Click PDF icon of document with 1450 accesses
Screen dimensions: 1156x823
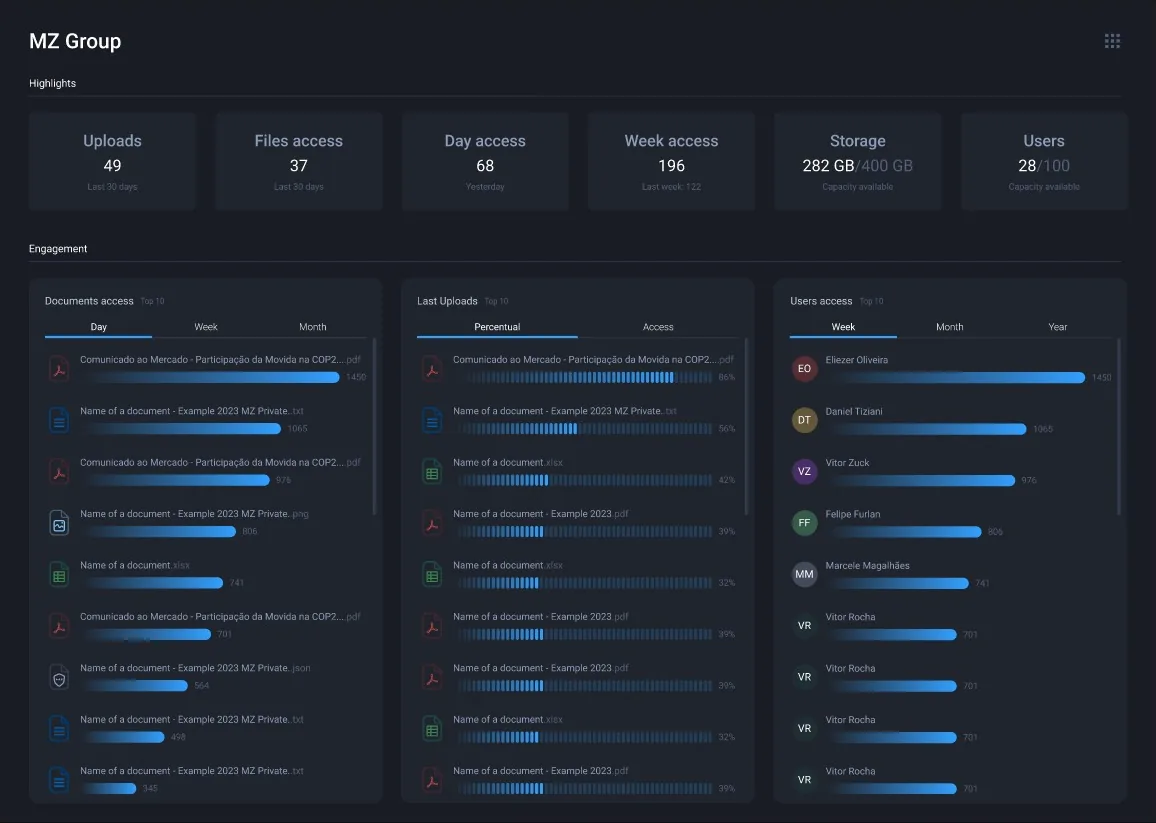59,368
